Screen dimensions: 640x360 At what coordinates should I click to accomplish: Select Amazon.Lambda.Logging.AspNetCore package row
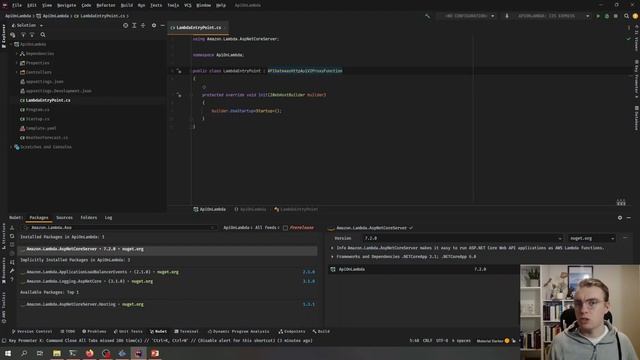pyautogui.click(x=167, y=282)
